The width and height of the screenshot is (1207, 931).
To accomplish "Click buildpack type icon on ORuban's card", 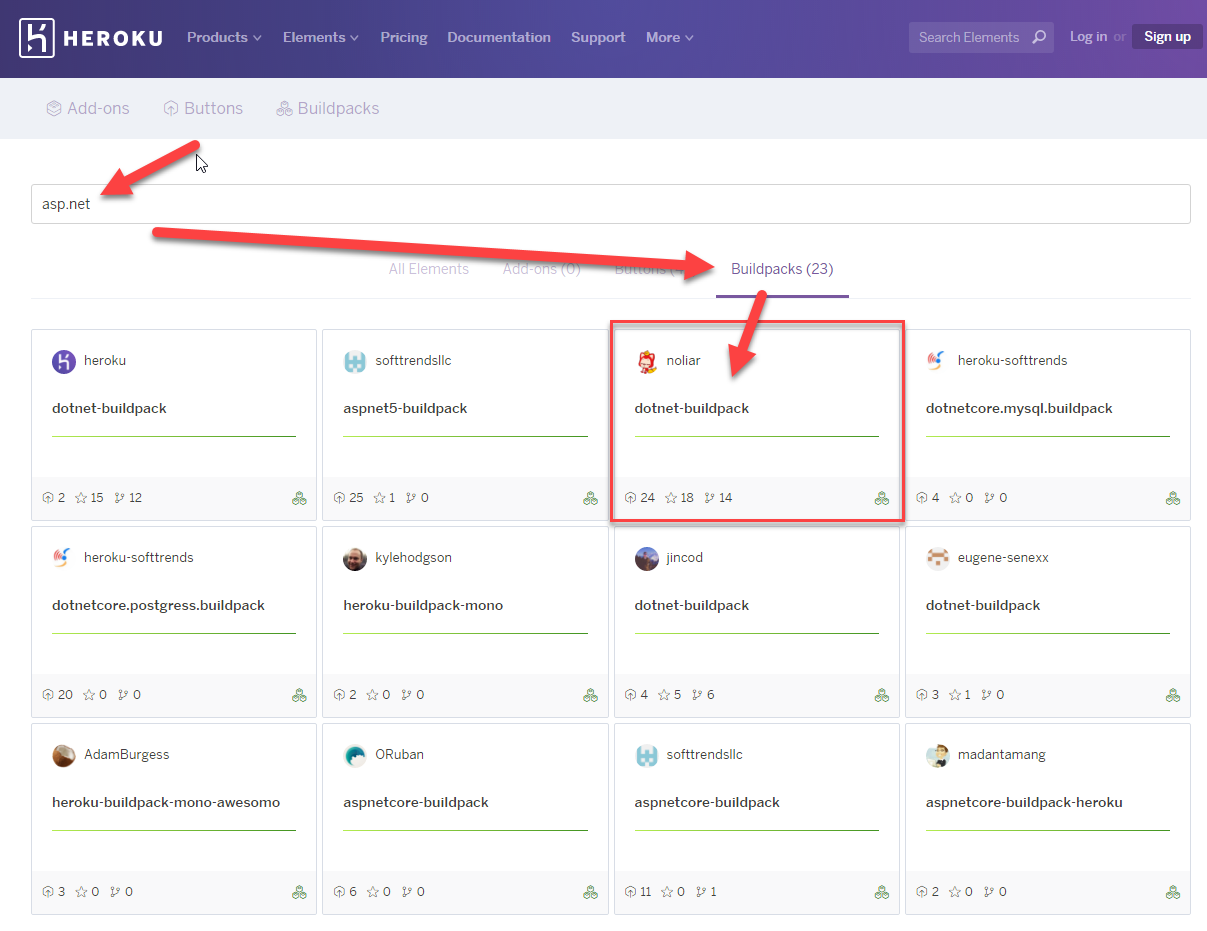I will (x=591, y=892).
